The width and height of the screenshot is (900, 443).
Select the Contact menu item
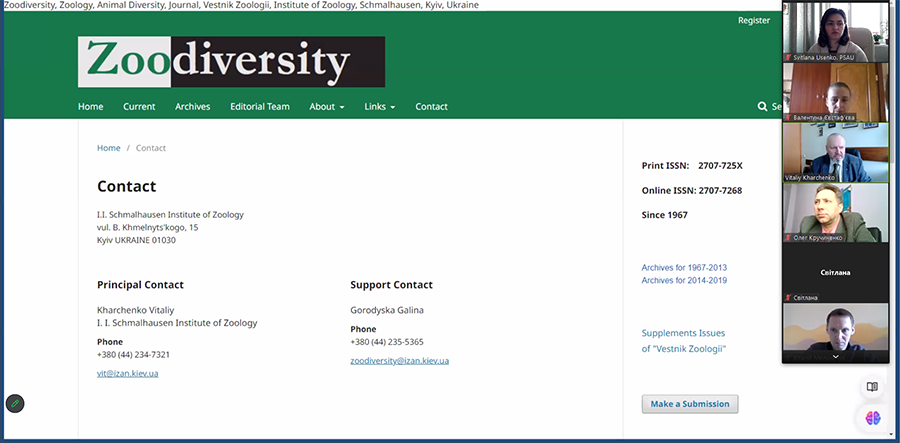431,107
